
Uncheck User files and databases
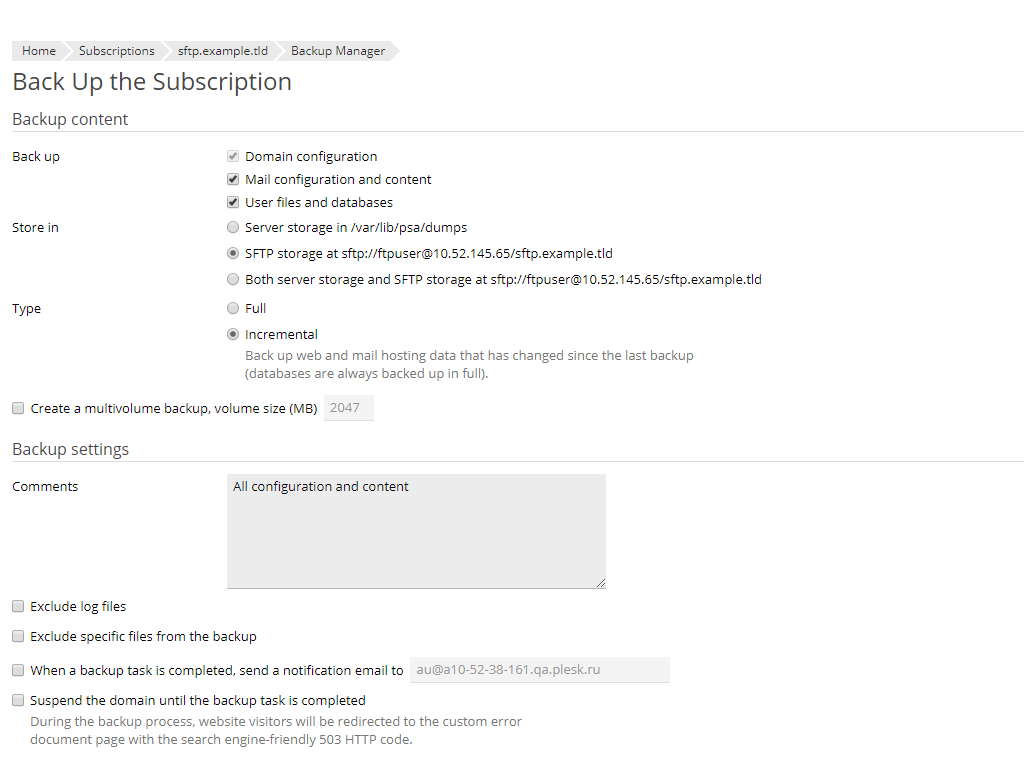233,203
